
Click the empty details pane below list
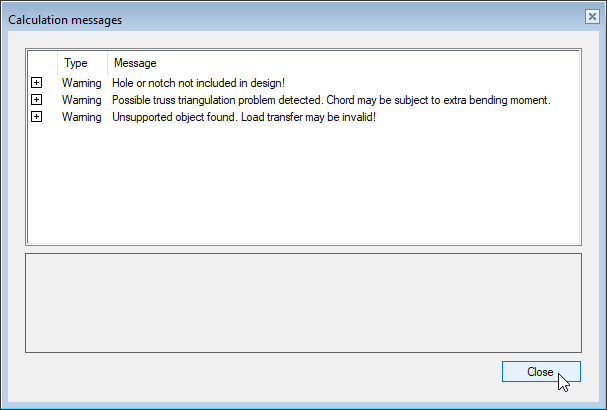(x=302, y=302)
